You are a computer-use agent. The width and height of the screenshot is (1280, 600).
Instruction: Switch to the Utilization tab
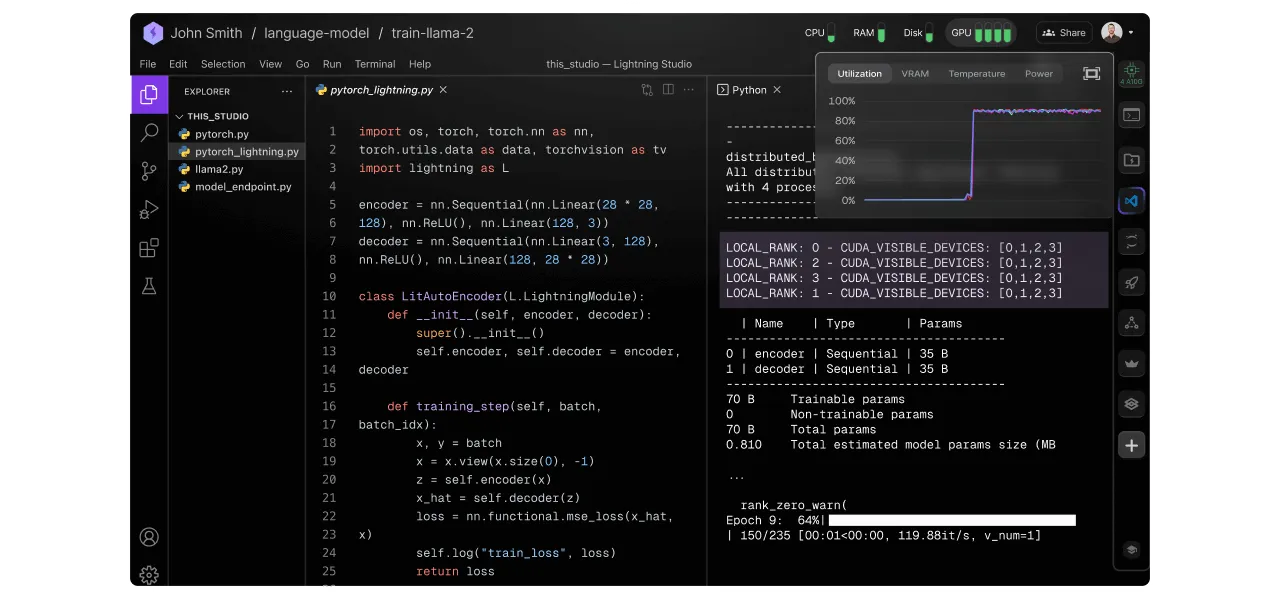point(860,74)
